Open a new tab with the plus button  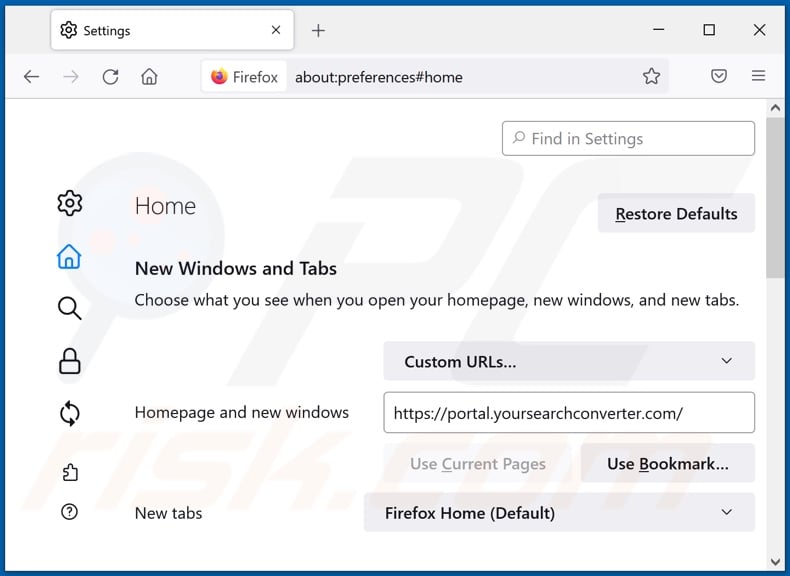(x=318, y=31)
